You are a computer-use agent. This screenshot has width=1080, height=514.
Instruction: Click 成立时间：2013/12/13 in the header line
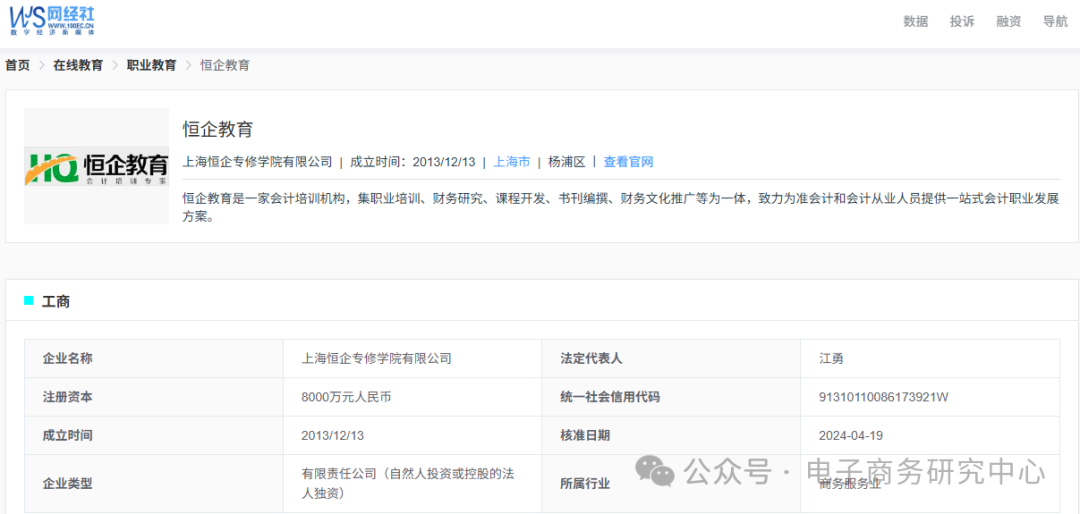pyautogui.click(x=413, y=162)
